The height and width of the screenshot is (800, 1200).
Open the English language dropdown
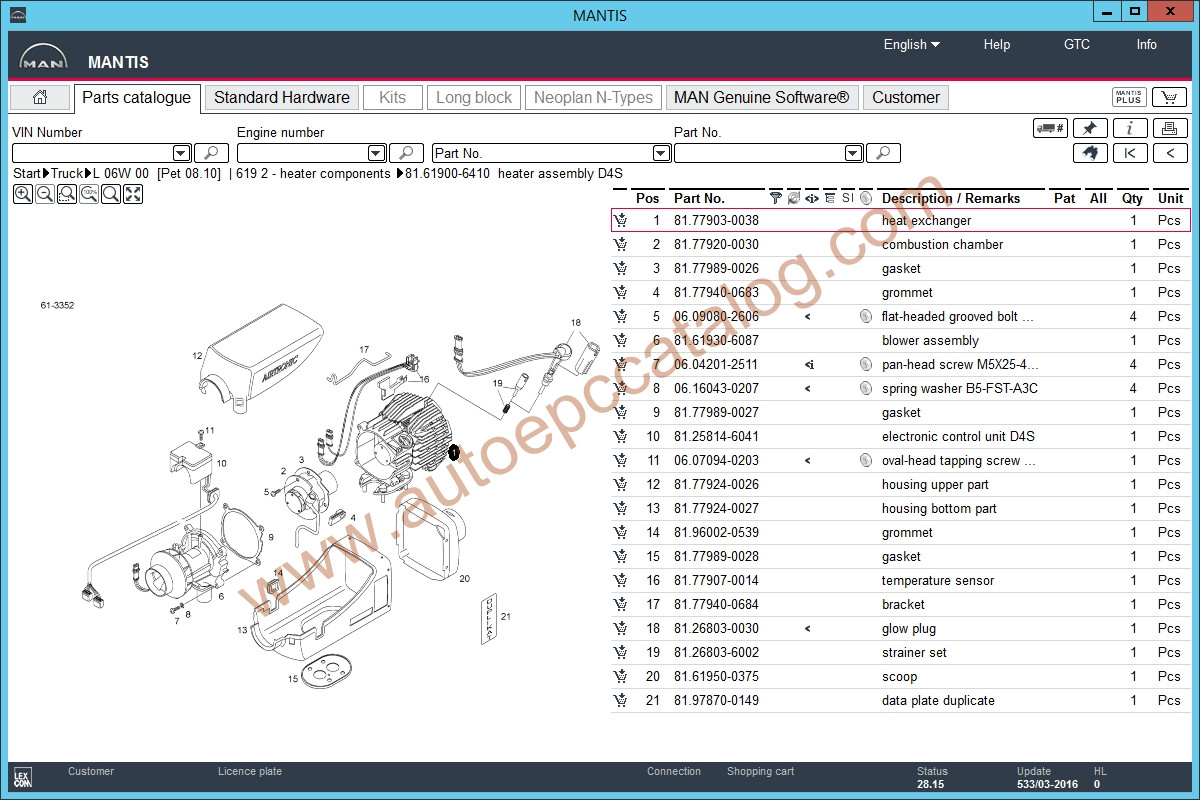click(911, 44)
